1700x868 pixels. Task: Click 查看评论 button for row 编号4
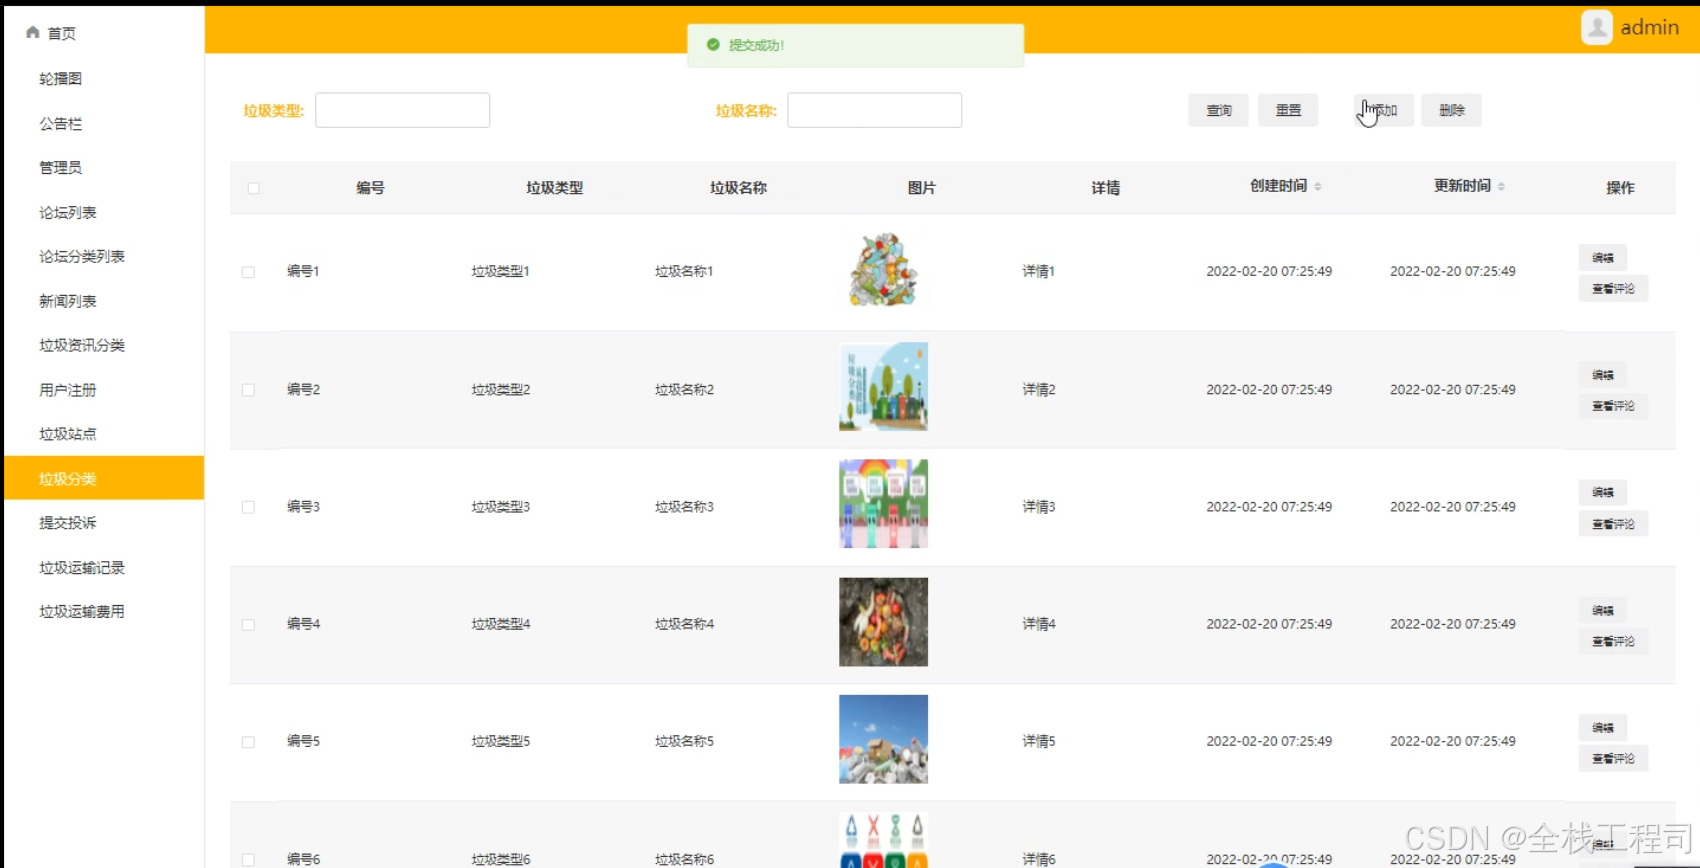pyautogui.click(x=1613, y=641)
